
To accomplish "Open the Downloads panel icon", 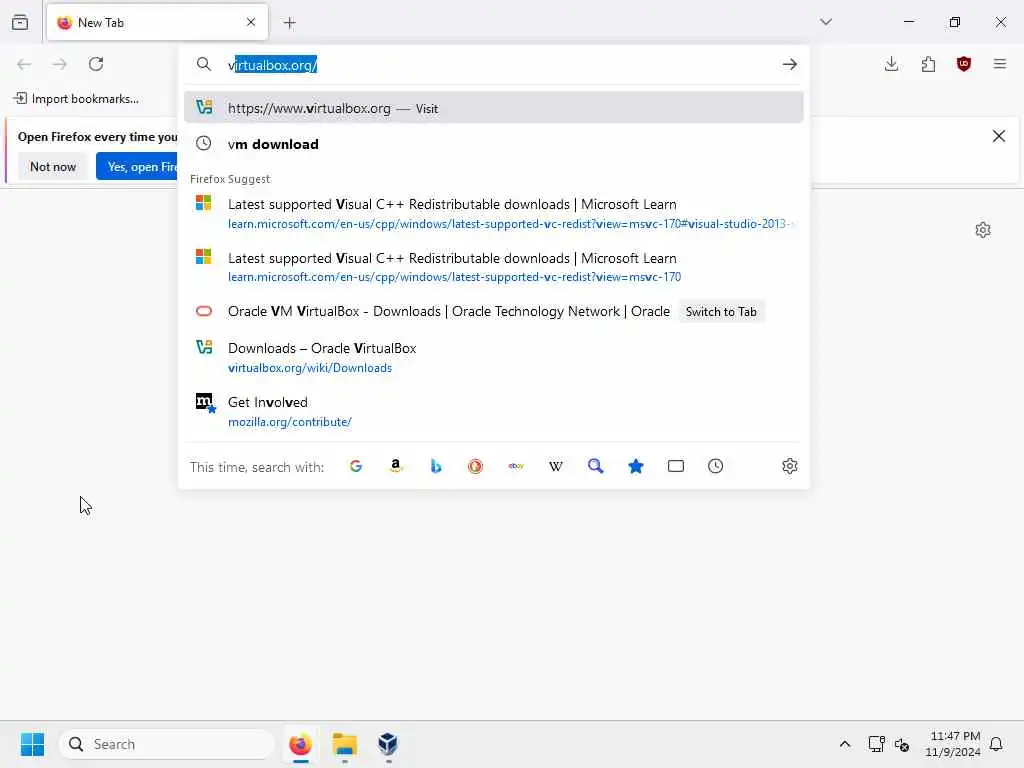I will coord(891,64).
